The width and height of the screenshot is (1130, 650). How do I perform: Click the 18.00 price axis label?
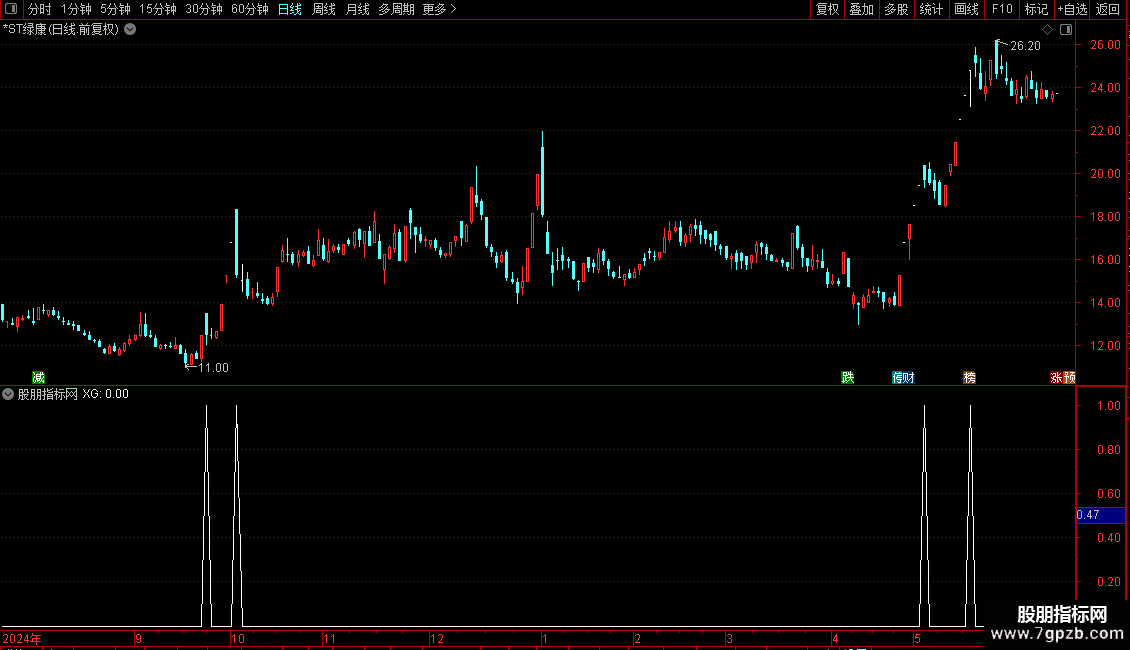(1105, 217)
